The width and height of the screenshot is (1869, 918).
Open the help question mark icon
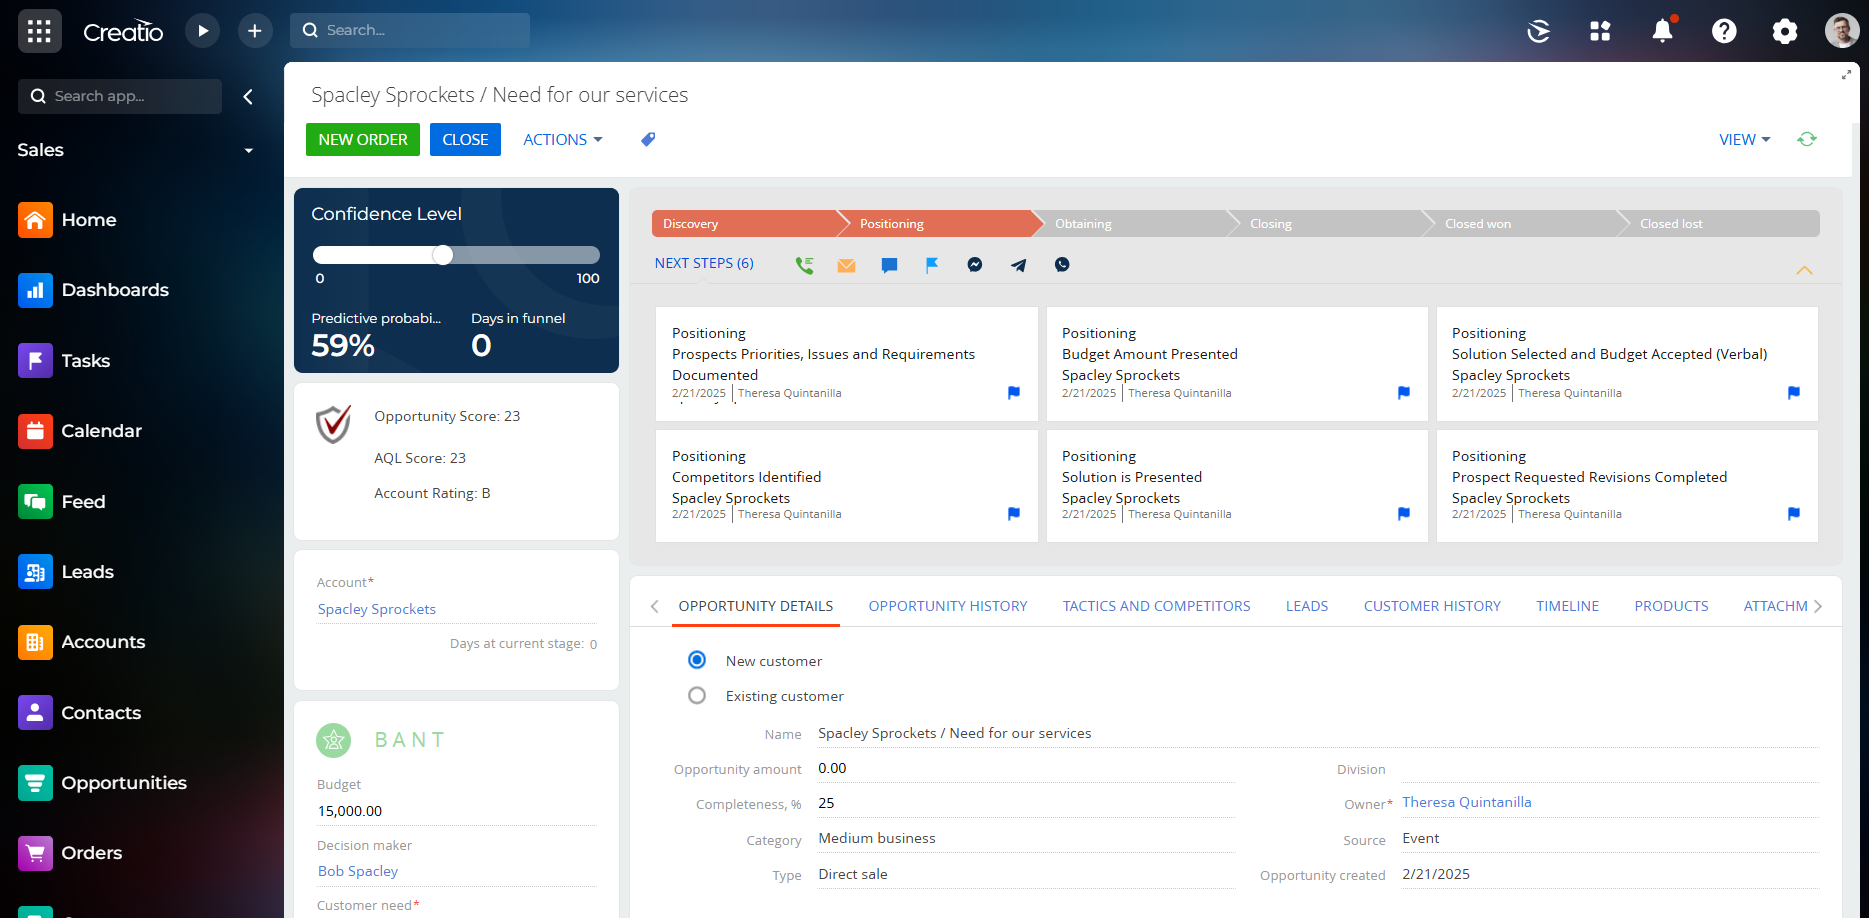pos(1724,31)
